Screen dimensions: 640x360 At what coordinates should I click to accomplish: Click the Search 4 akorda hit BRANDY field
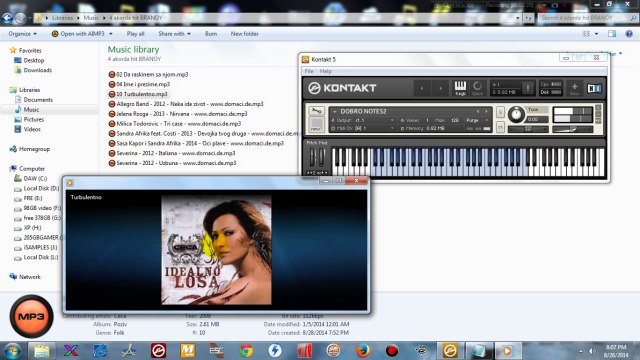click(587, 18)
